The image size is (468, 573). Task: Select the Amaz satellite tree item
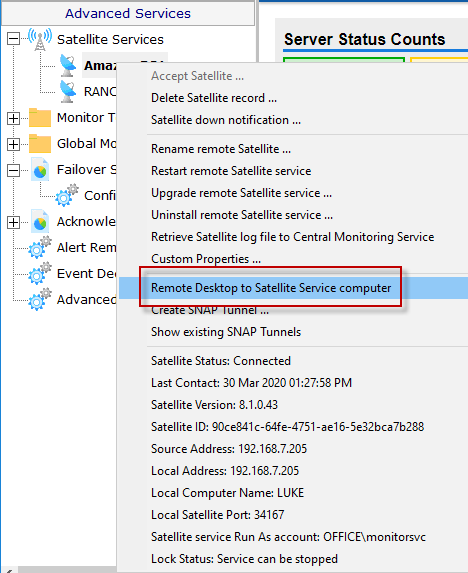(x=100, y=65)
